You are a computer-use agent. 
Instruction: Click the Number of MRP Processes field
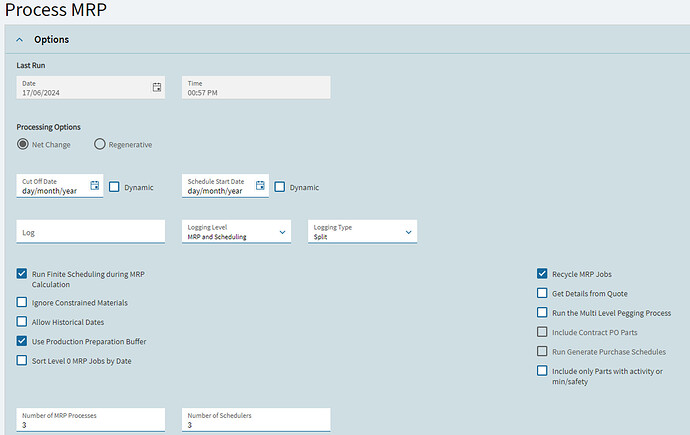[x=91, y=420]
